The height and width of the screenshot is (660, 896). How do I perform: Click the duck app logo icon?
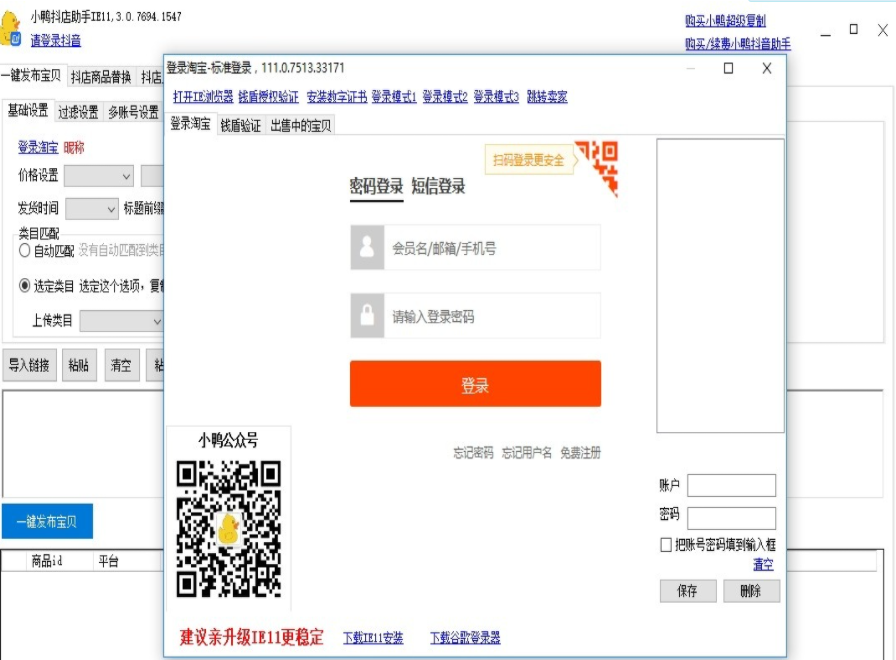pos(11,28)
